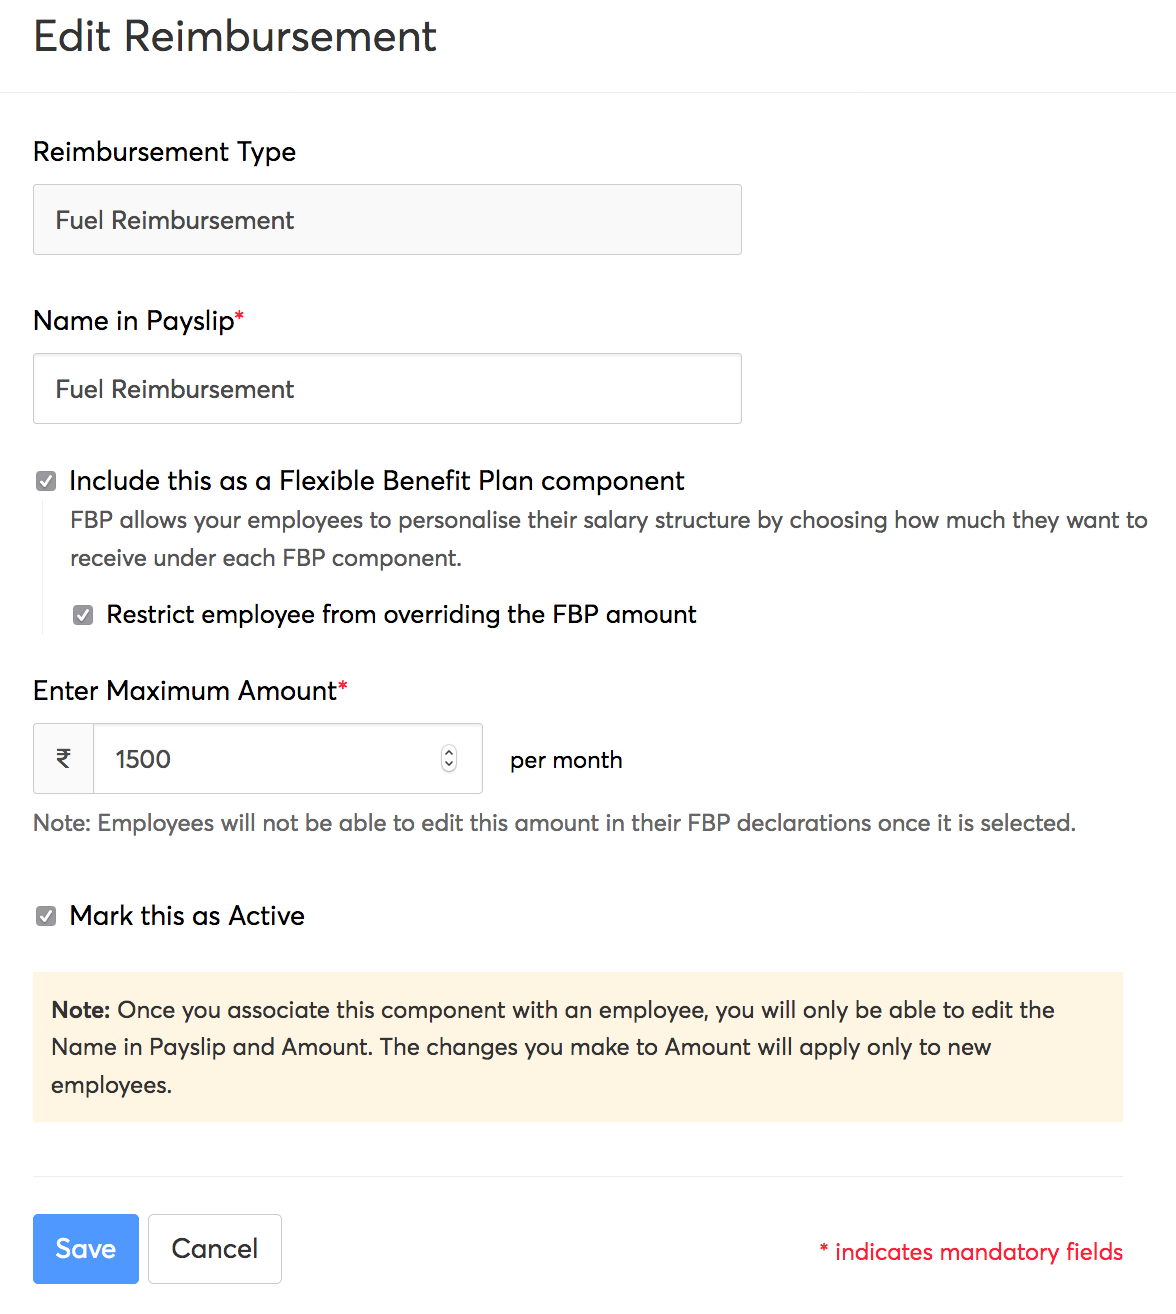Uncheck the Mark this as Active checkbox
Screen dimensions: 1176x1314
(46, 916)
